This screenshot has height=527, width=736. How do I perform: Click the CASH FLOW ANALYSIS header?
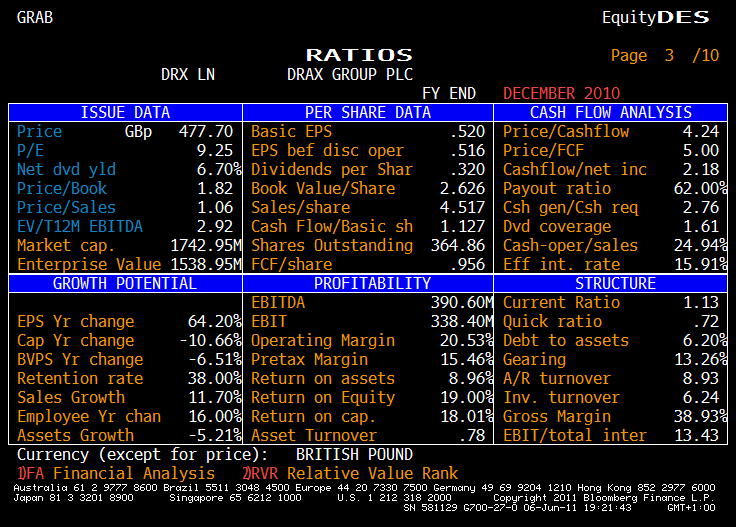[x=611, y=113]
